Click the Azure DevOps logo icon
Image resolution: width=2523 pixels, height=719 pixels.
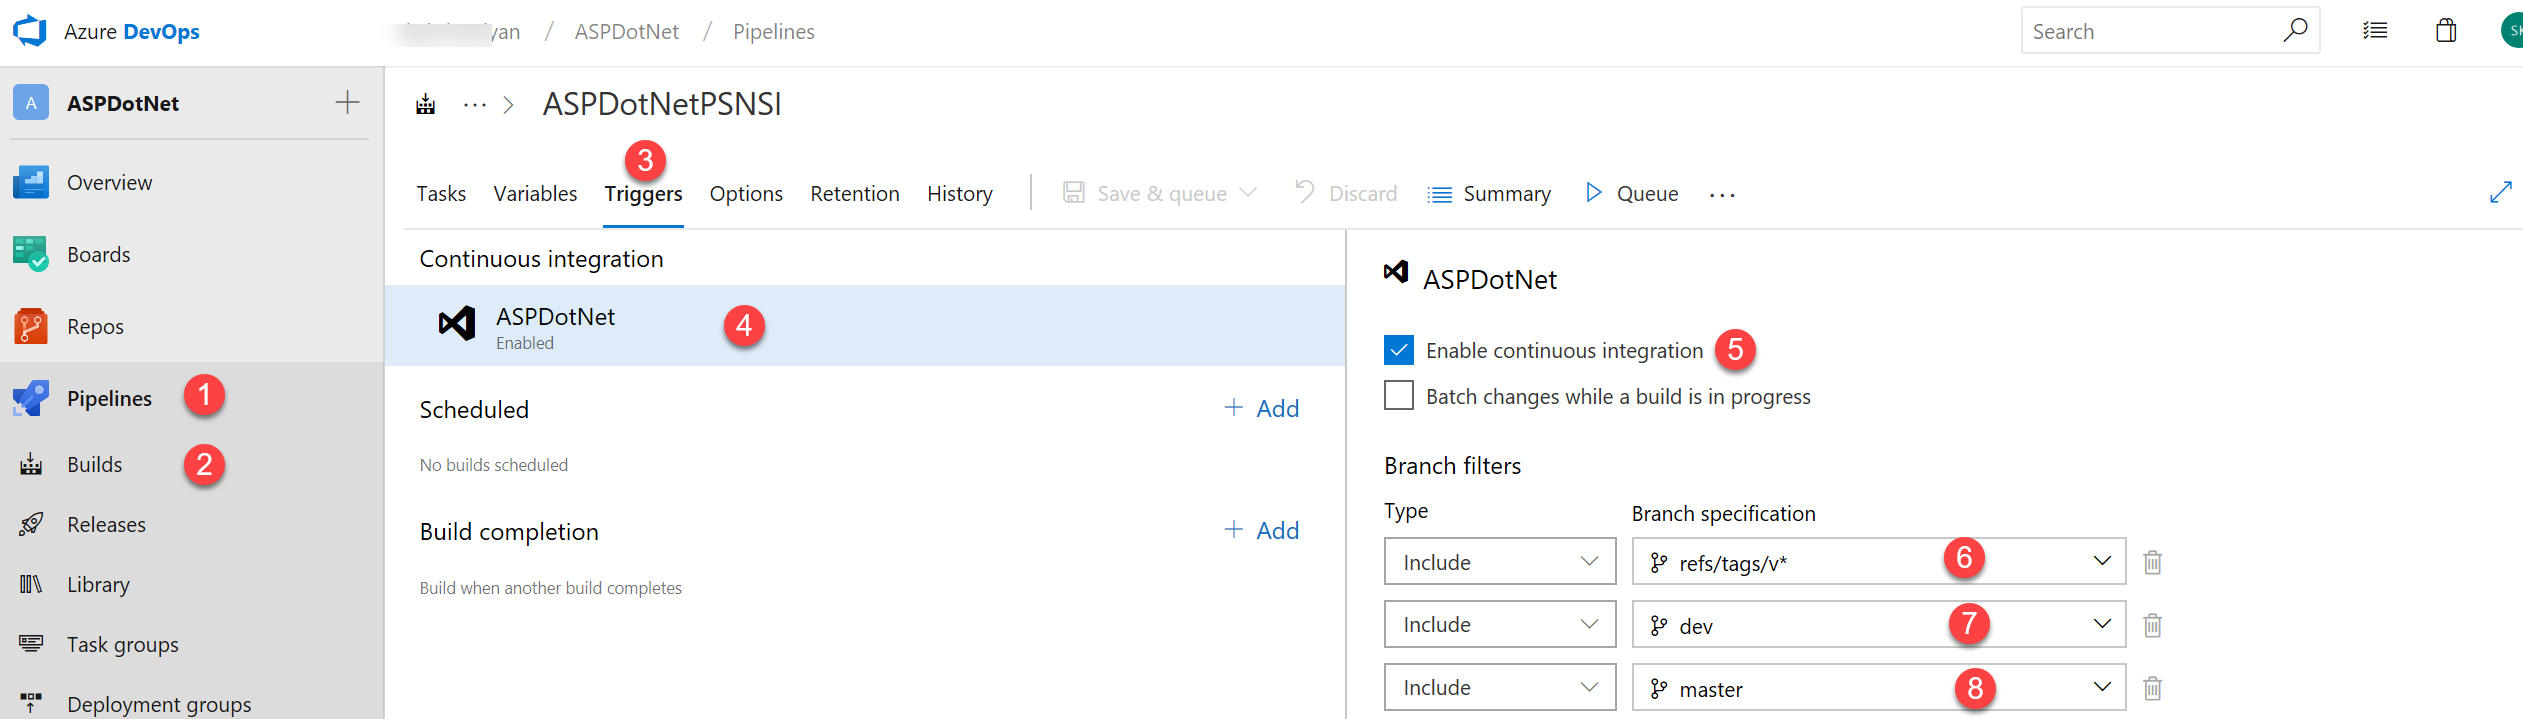(x=30, y=31)
